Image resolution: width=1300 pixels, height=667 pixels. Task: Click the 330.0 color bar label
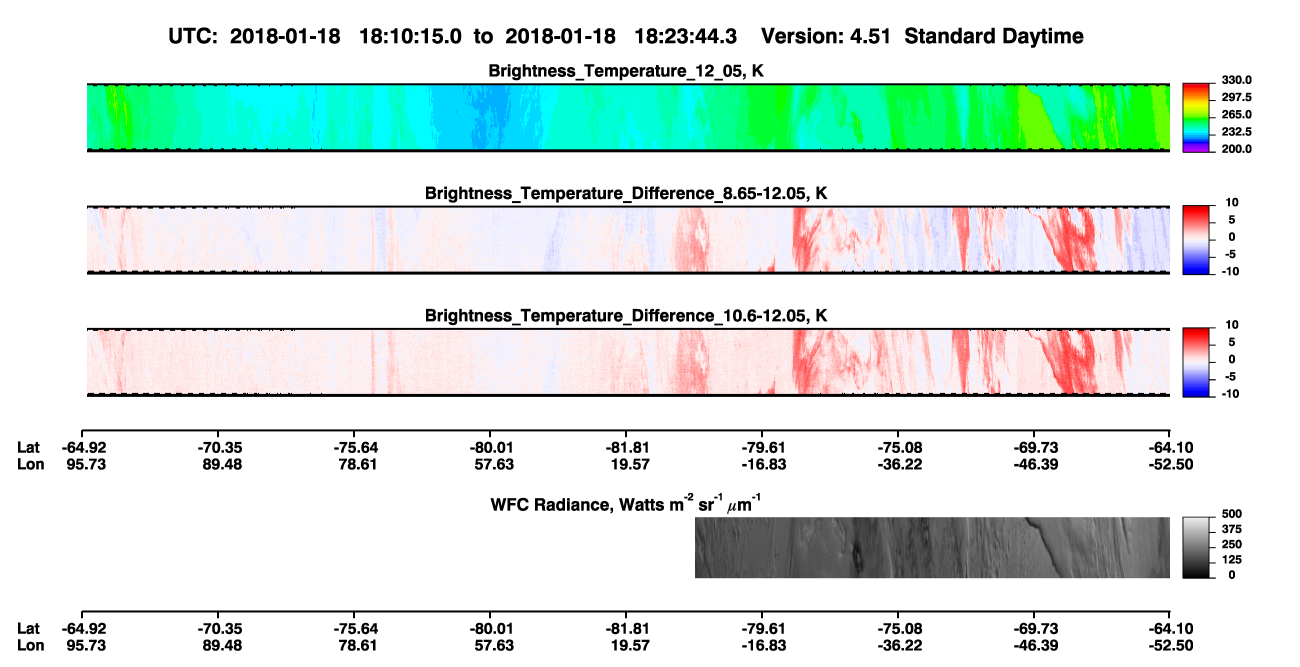coord(1236,80)
